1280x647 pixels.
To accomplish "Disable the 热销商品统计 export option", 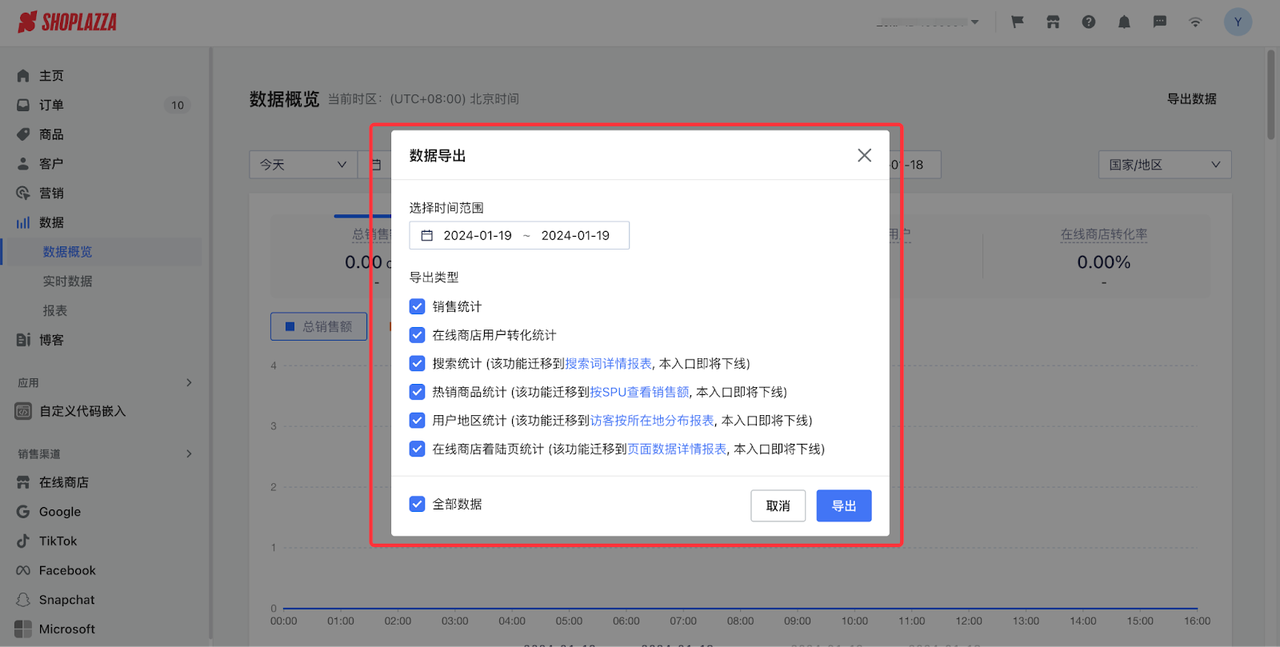I will tap(417, 392).
